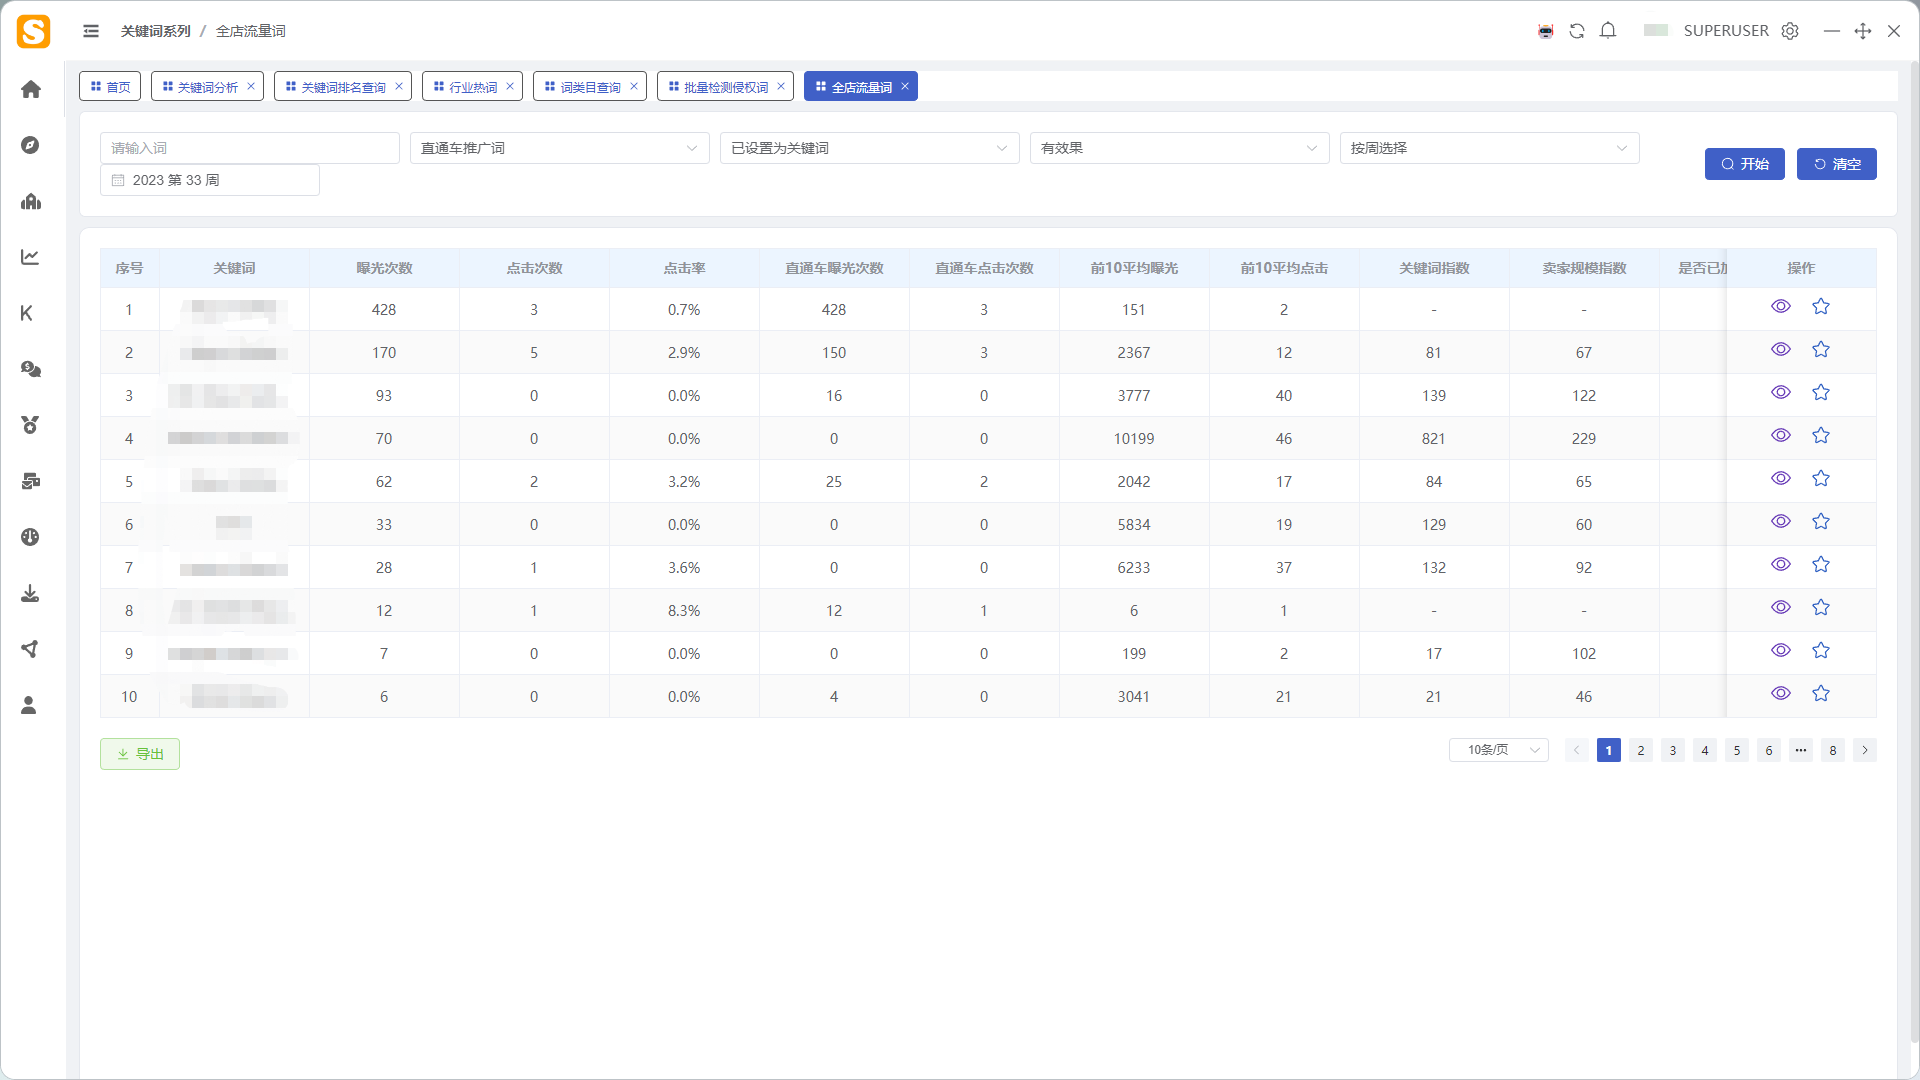Click the refresh icon in header
The width and height of the screenshot is (1920, 1080).
[1577, 31]
